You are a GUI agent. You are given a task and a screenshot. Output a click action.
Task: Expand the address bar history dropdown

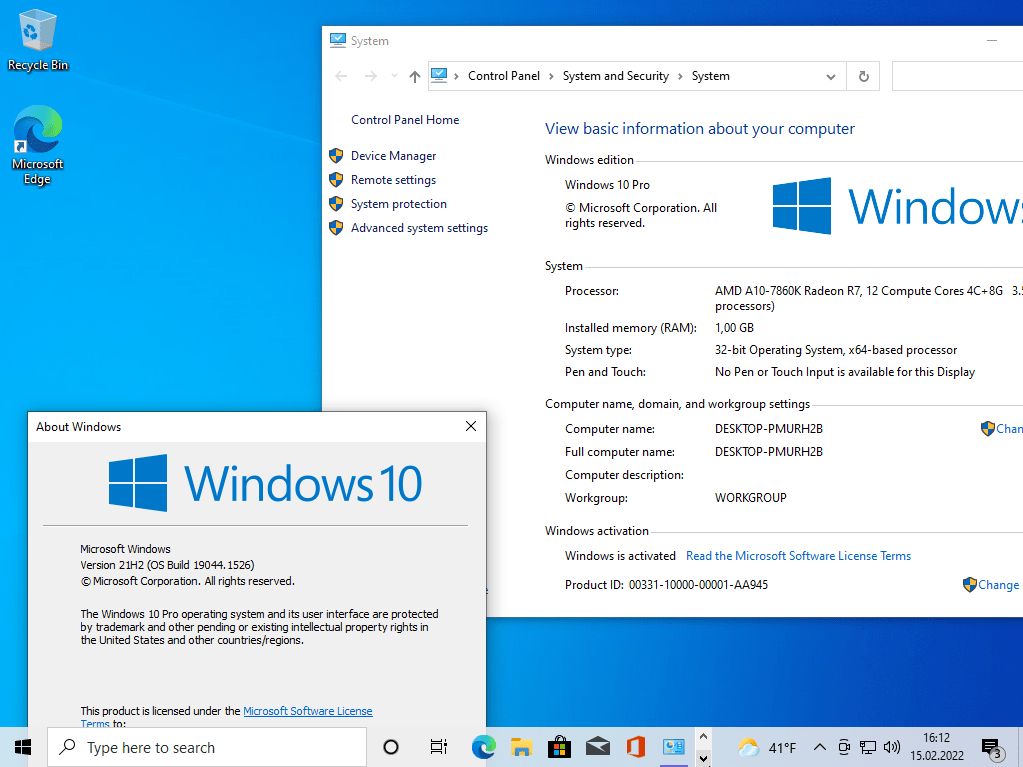pyautogui.click(x=831, y=76)
